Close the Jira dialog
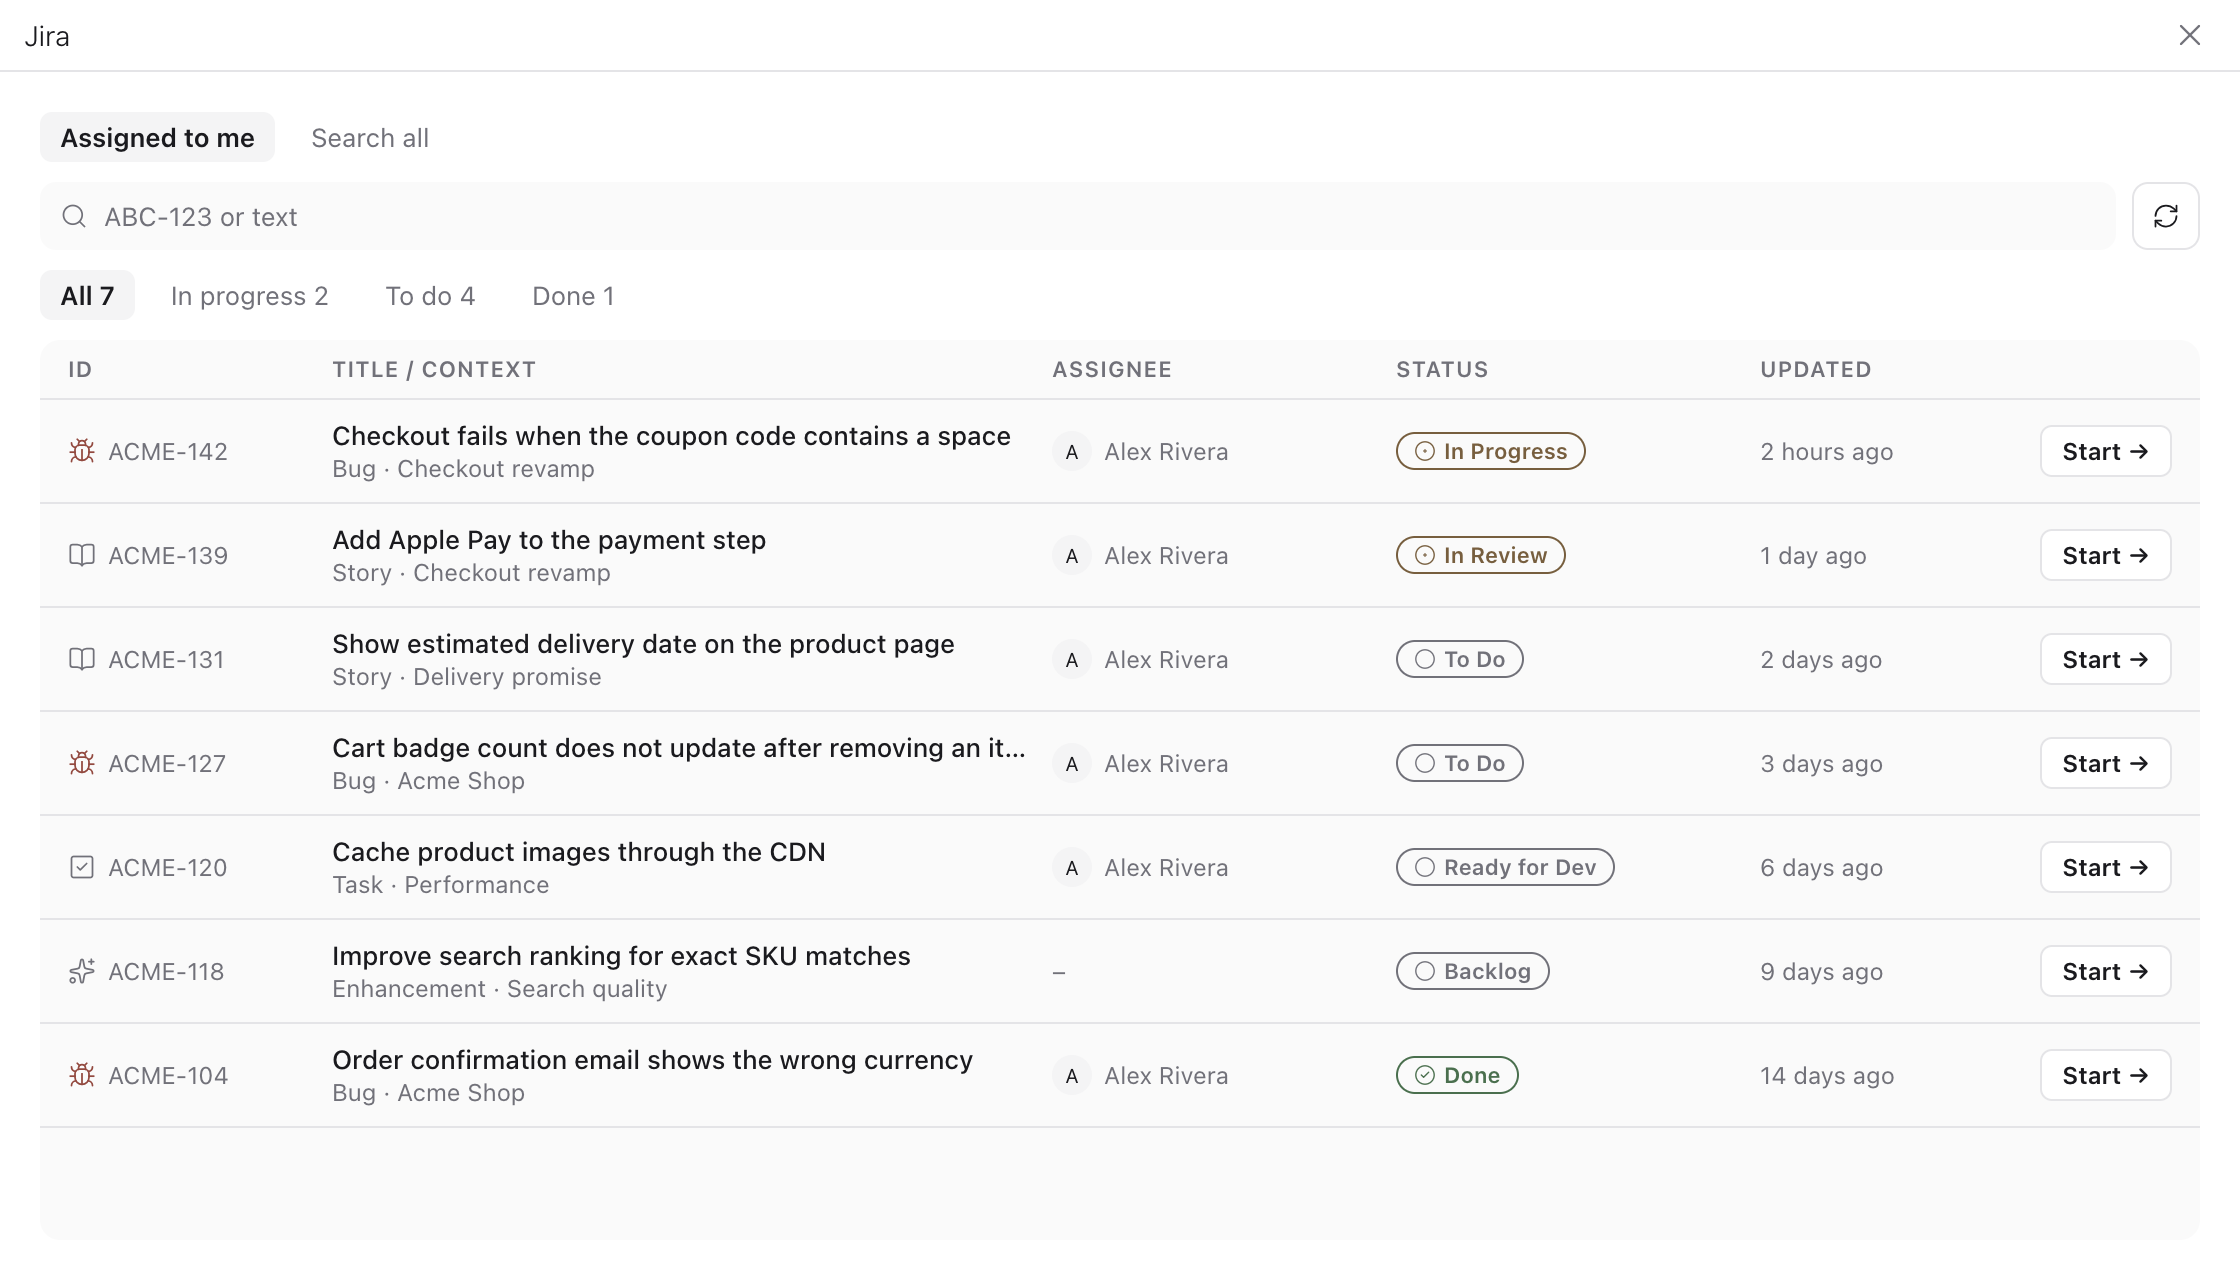 click(x=2190, y=35)
